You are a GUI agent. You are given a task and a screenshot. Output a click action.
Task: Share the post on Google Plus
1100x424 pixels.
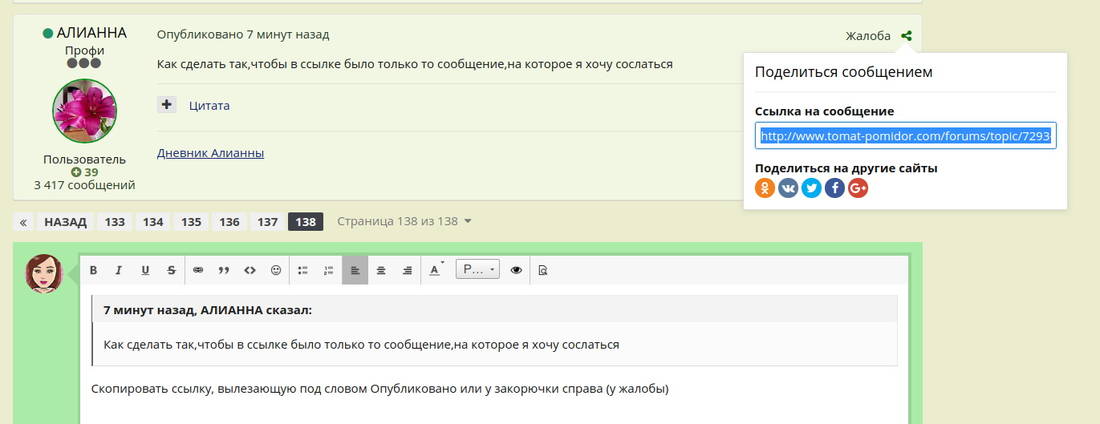pos(857,188)
